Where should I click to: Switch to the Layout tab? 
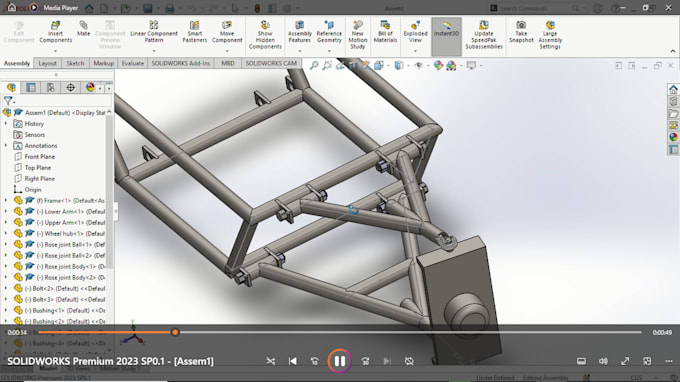pyautogui.click(x=47, y=63)
